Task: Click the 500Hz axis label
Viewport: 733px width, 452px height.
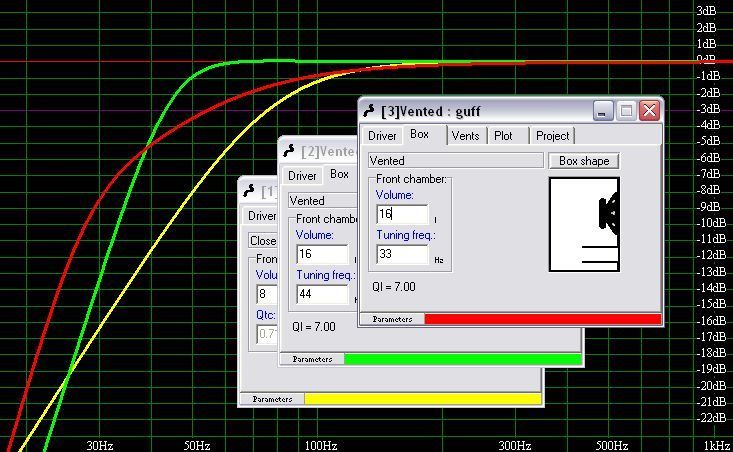Action: [x=611, y=445]
